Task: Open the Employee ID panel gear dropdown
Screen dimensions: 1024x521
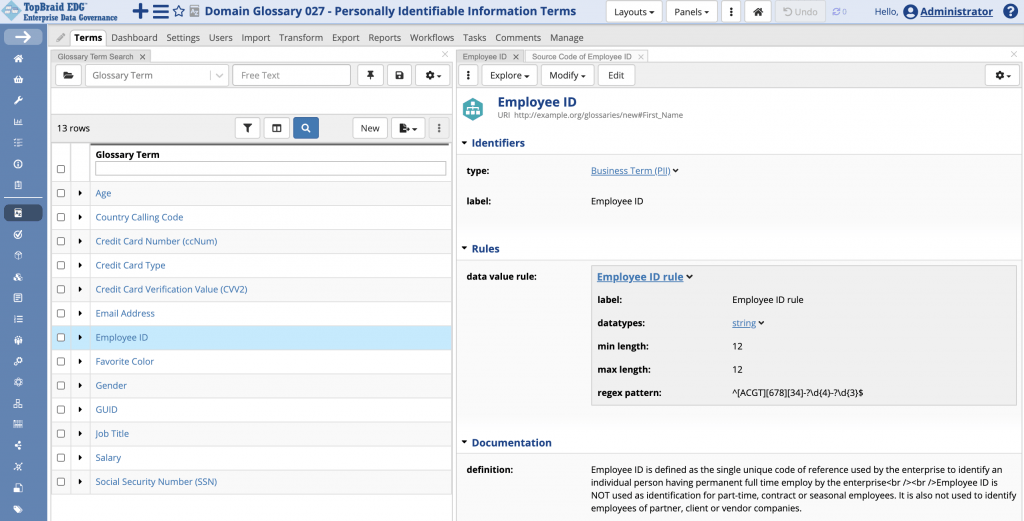Action: (x=1002, y=75)
